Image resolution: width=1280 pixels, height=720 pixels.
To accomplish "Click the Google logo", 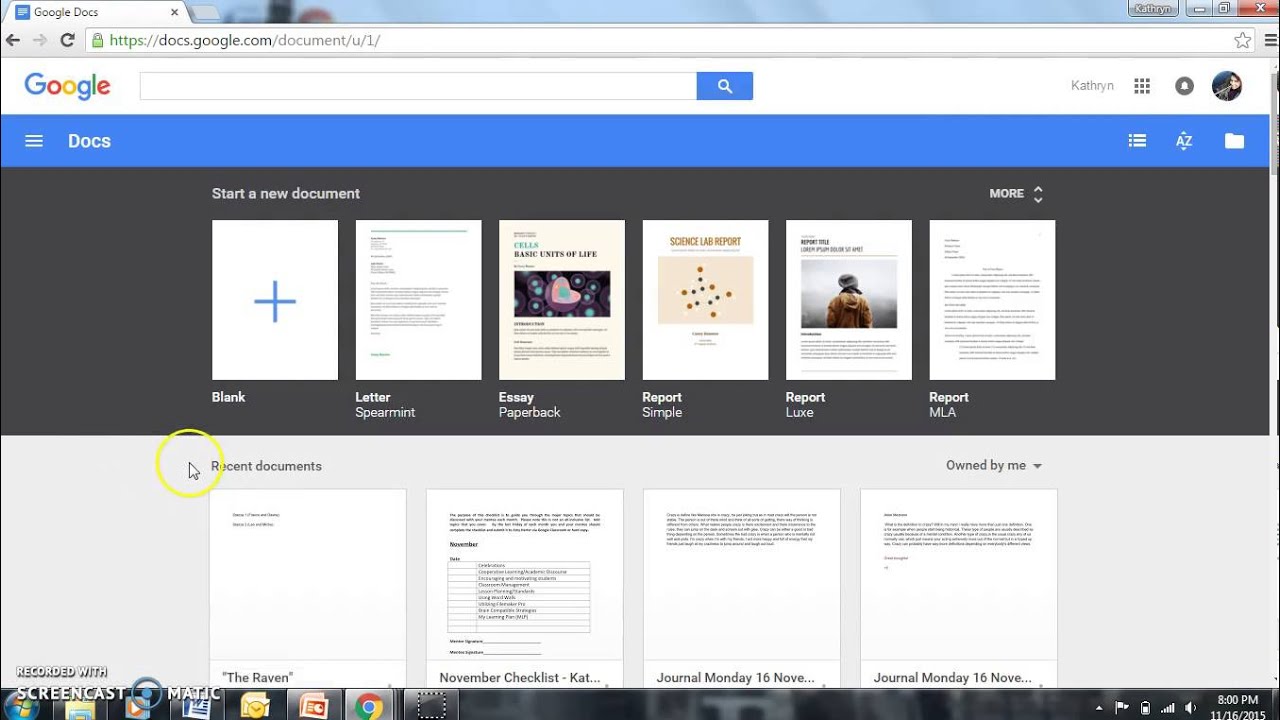I will click(x=67, y=86).
